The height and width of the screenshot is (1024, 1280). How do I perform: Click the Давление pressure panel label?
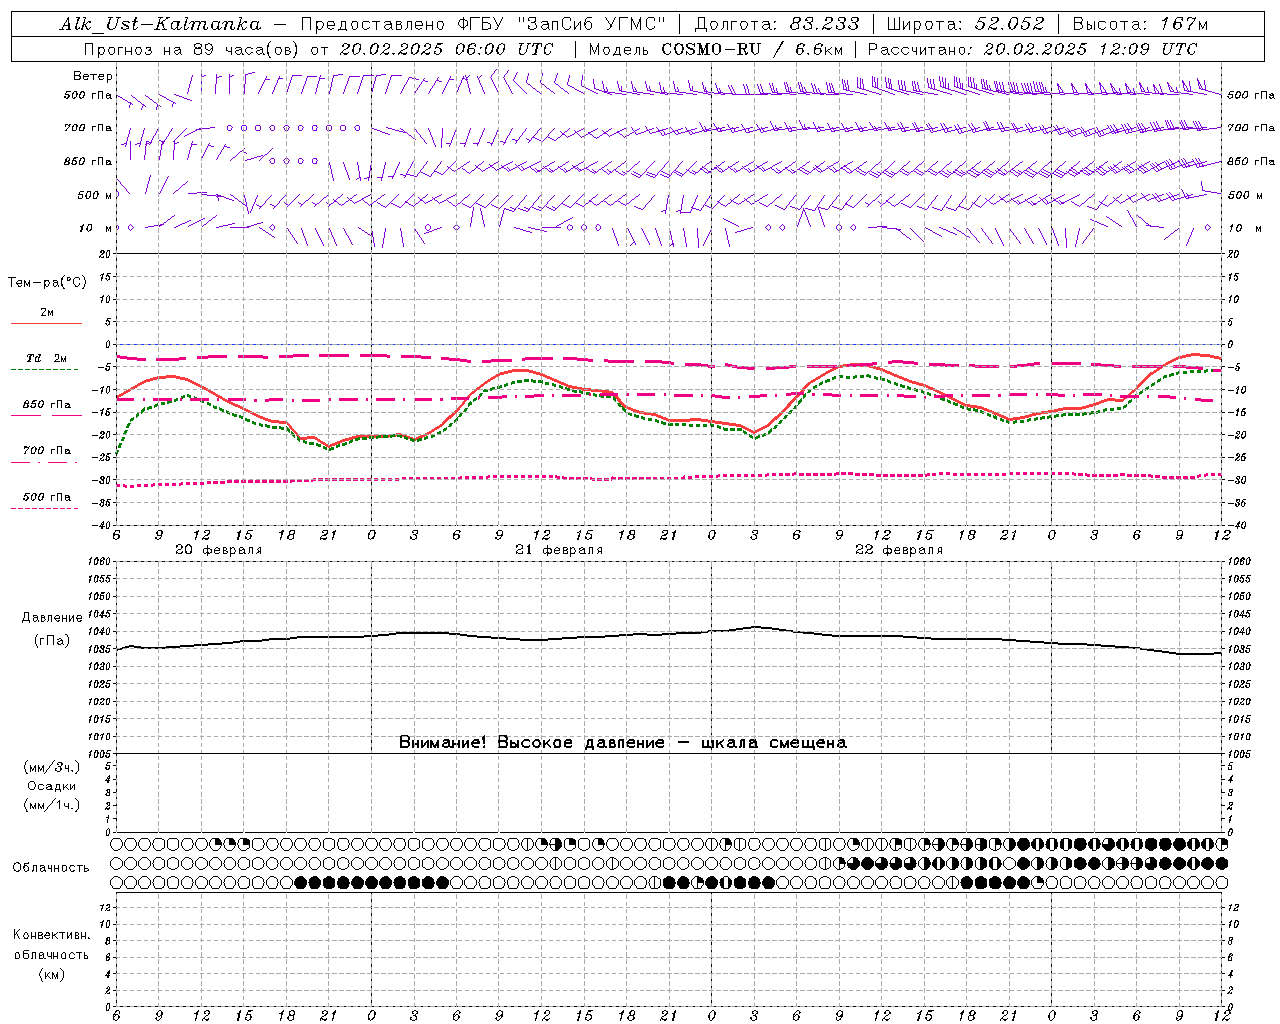click(52, 618)
